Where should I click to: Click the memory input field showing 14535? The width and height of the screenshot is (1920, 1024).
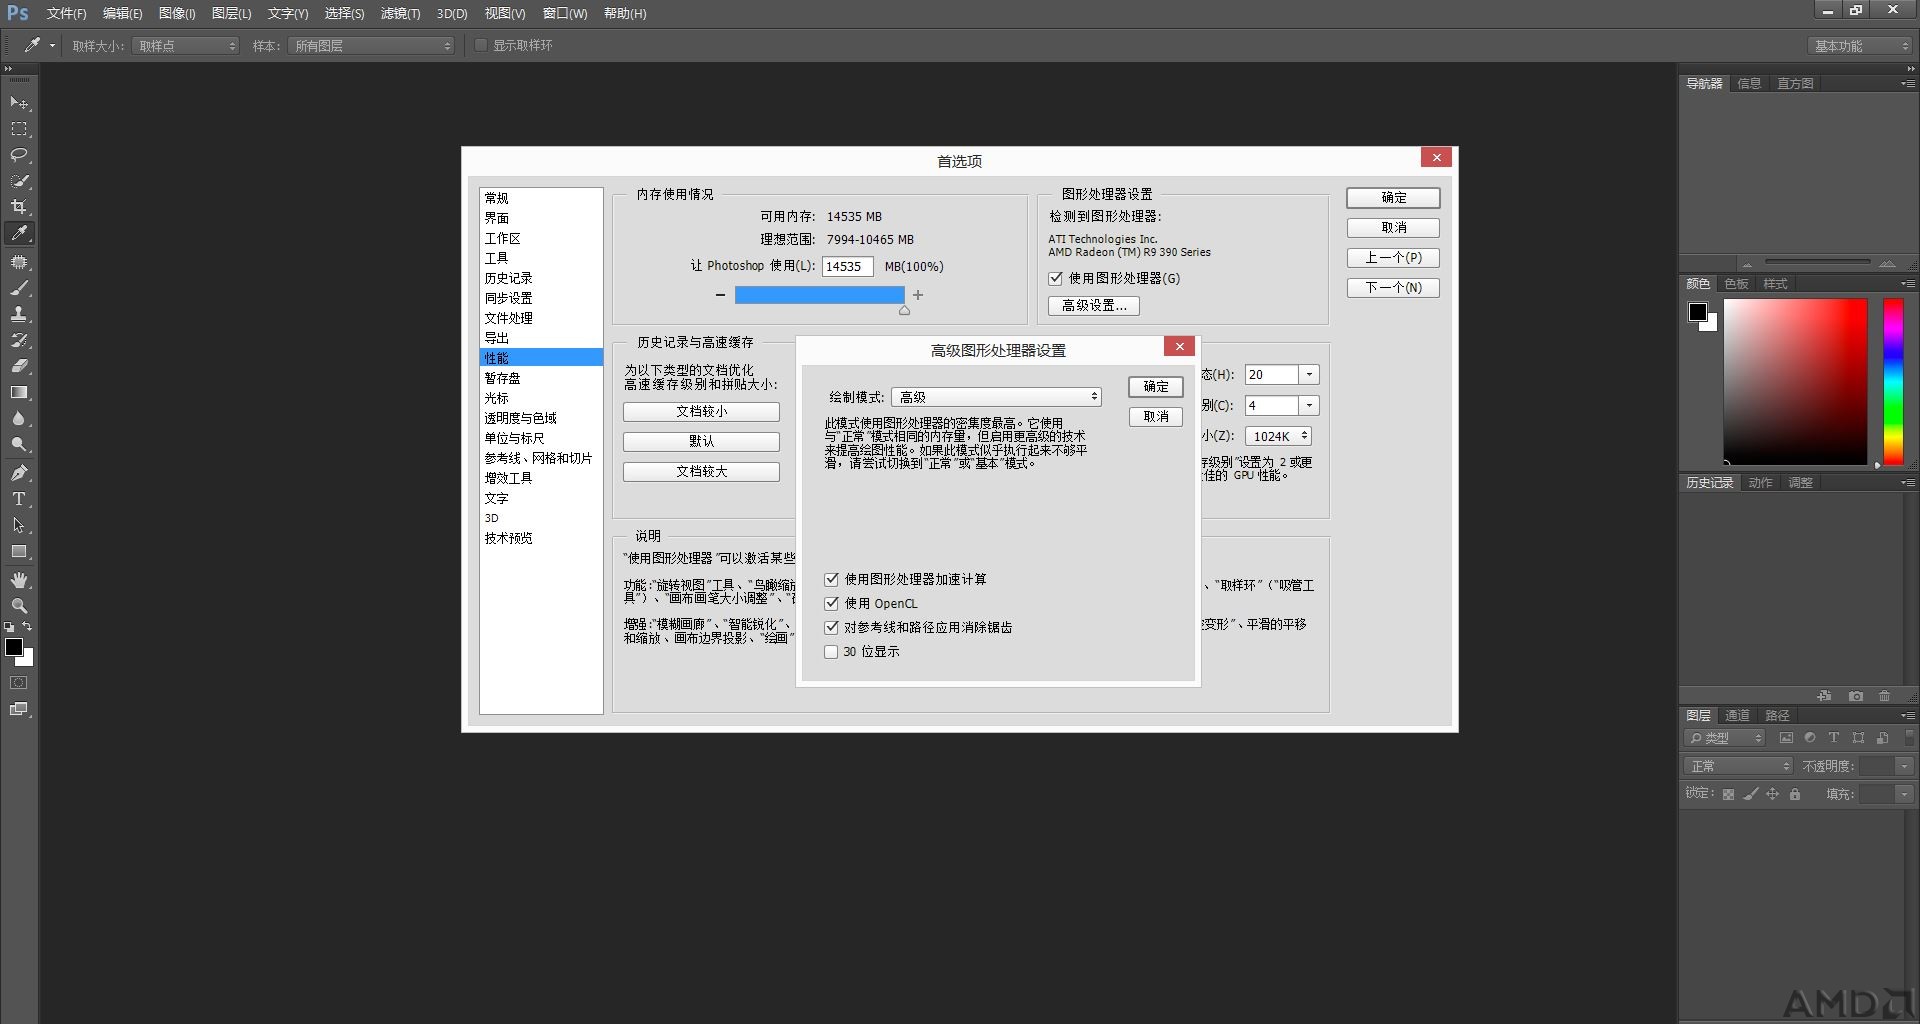click(847, 267)
